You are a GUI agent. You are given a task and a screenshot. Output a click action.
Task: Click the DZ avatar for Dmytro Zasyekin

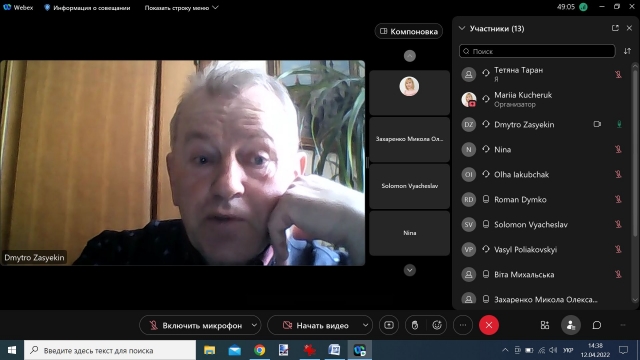[x=469, y=124]
